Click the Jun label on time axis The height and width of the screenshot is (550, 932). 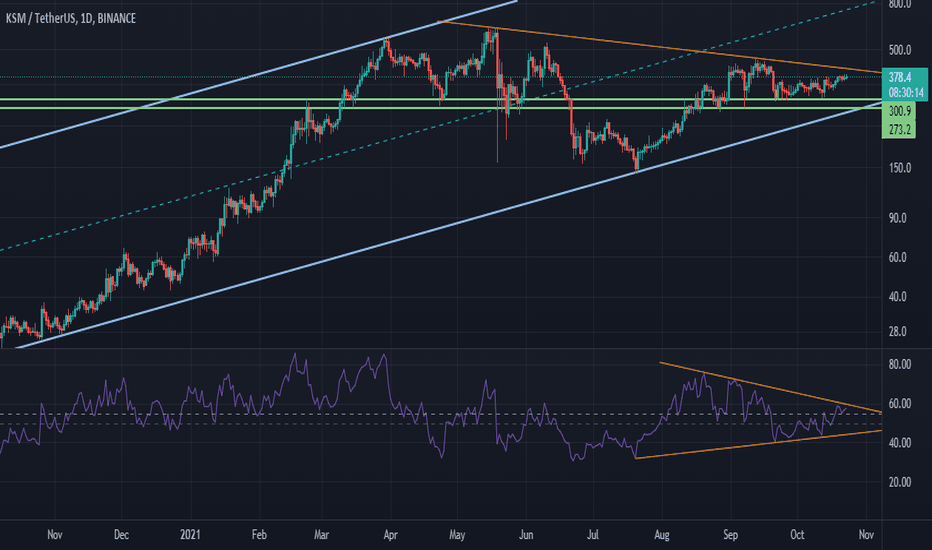526,535
